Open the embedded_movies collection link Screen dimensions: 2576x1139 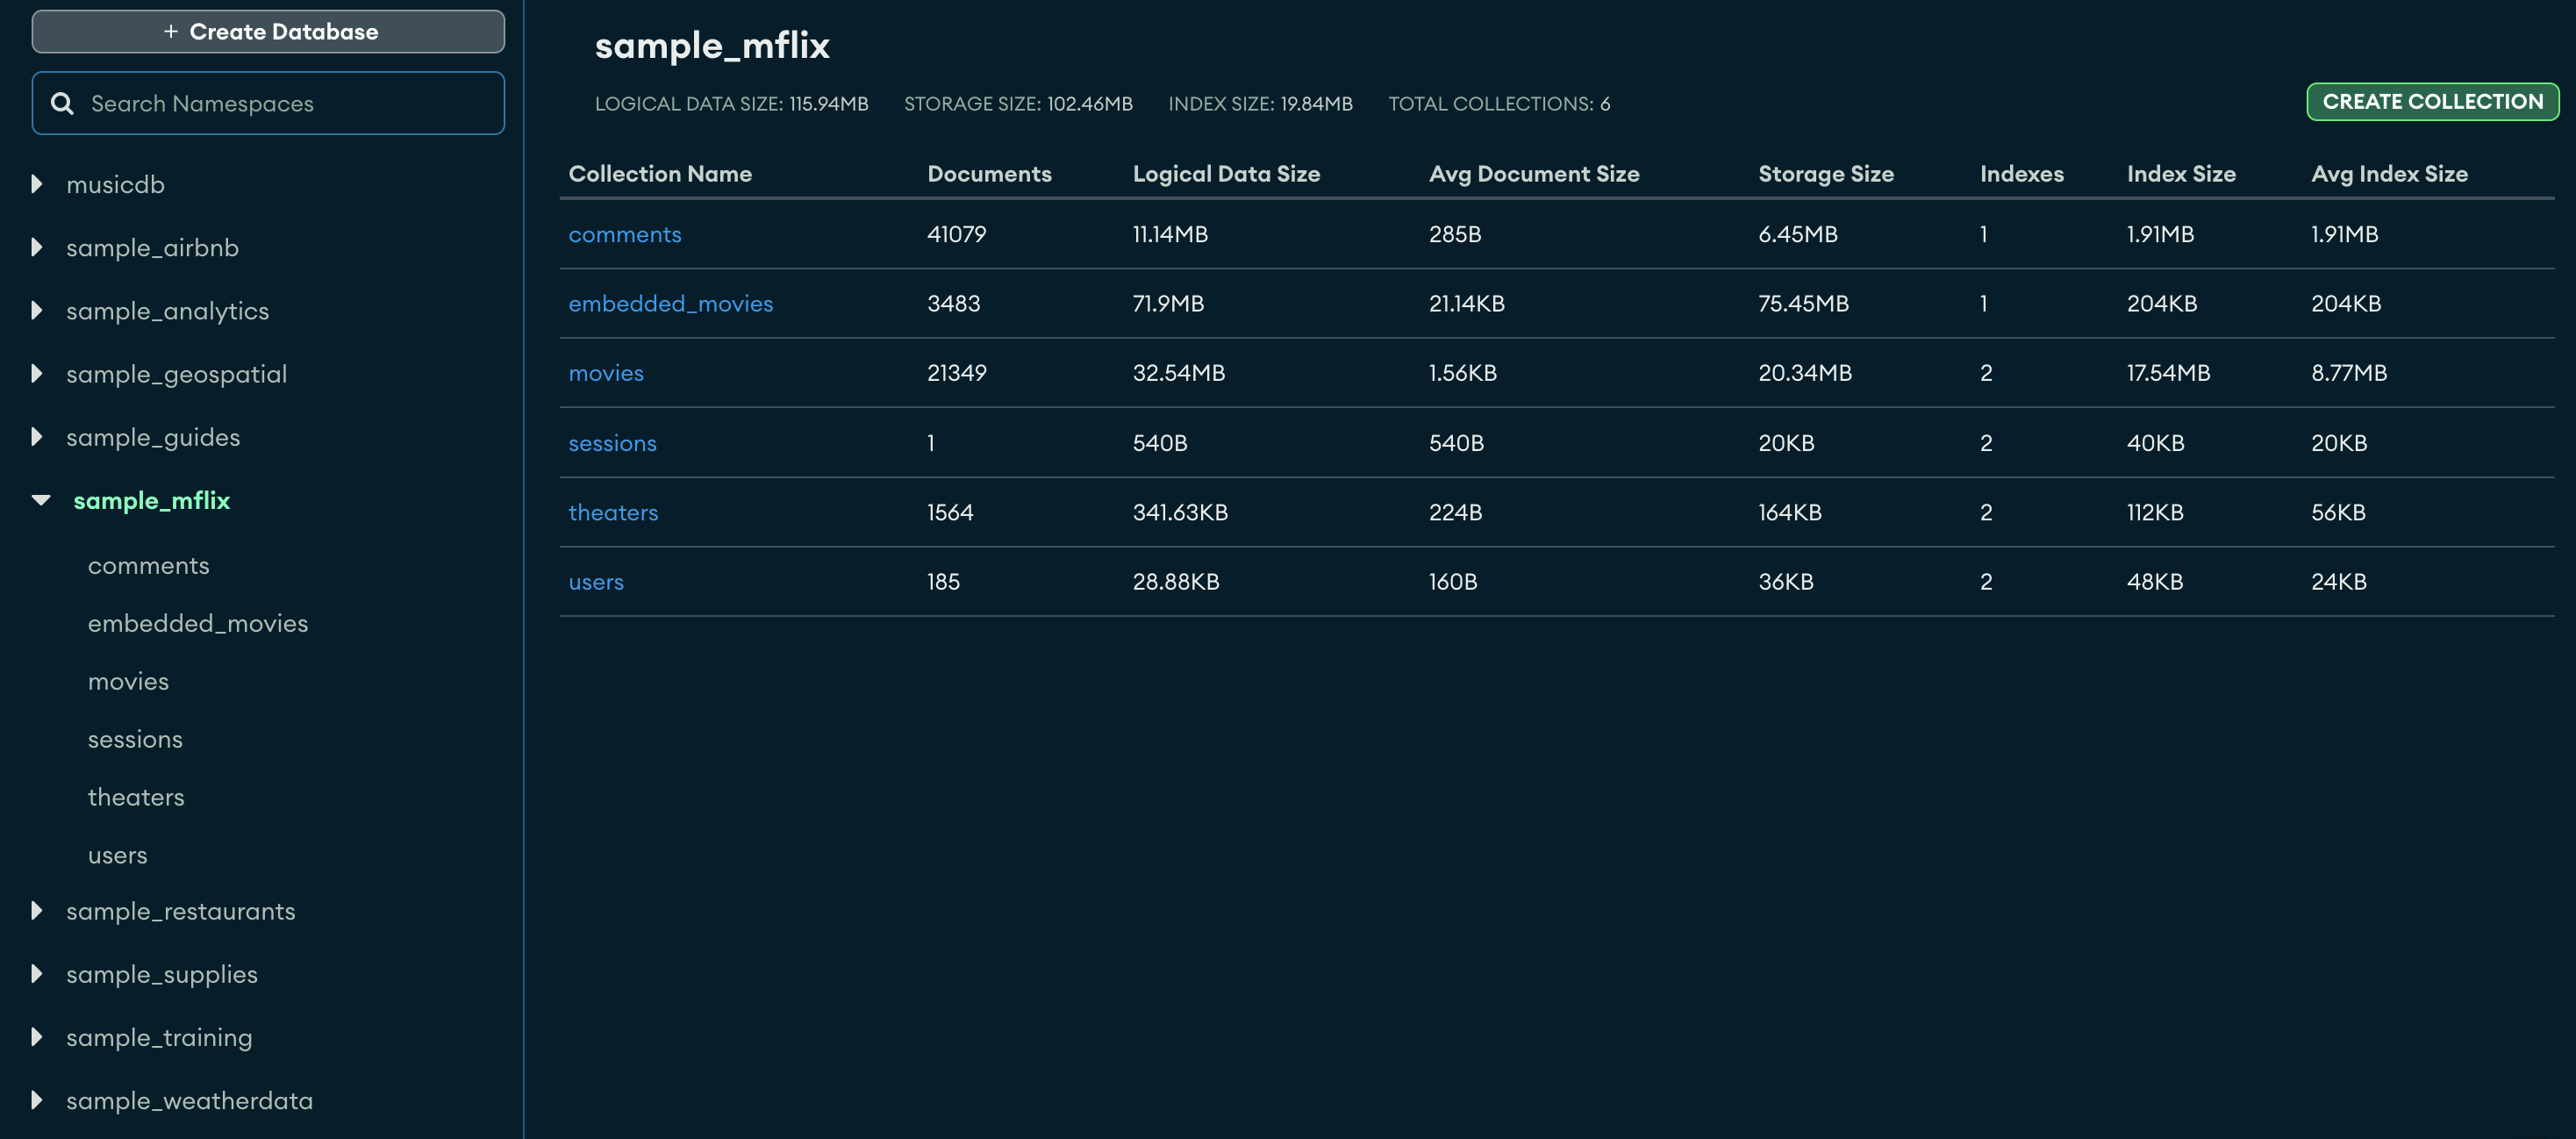click(671, 303)
